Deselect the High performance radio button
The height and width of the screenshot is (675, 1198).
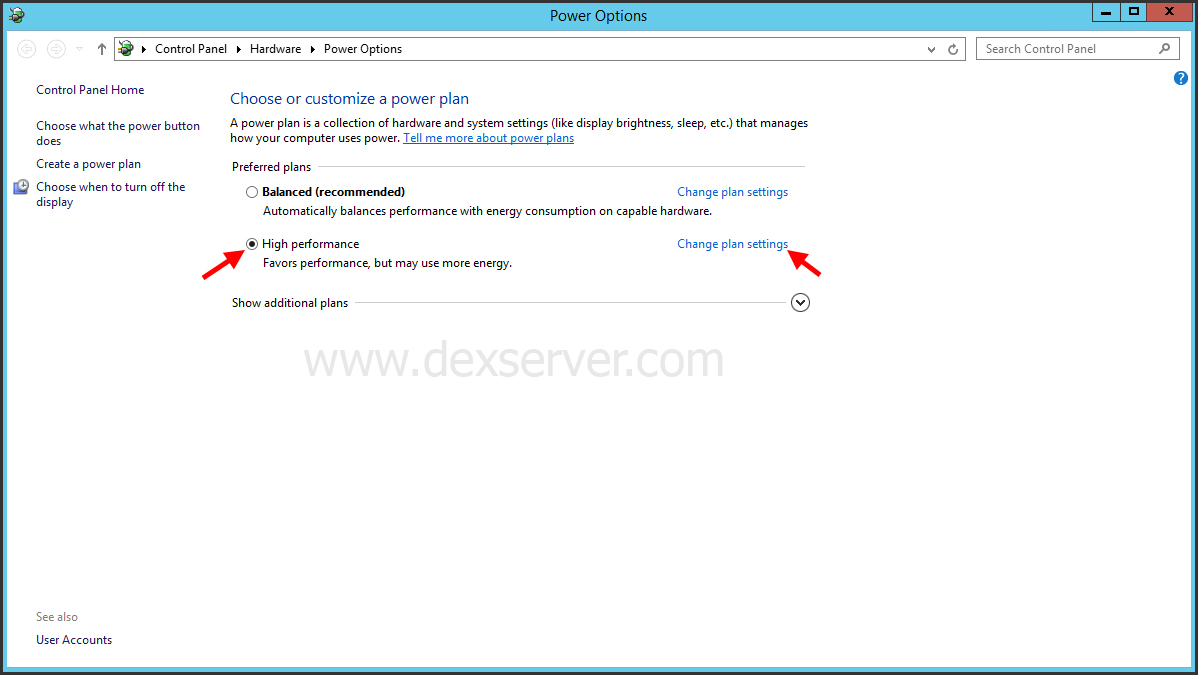pos(251,244)
